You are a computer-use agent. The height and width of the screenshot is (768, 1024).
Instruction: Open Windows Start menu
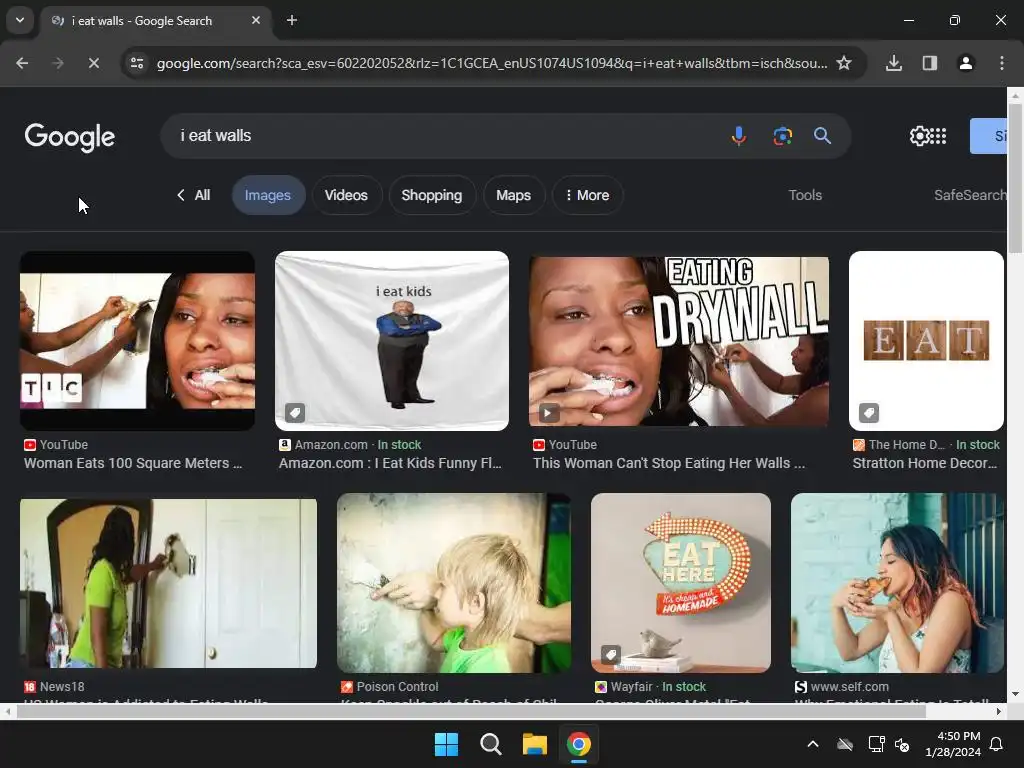(447, 744)
